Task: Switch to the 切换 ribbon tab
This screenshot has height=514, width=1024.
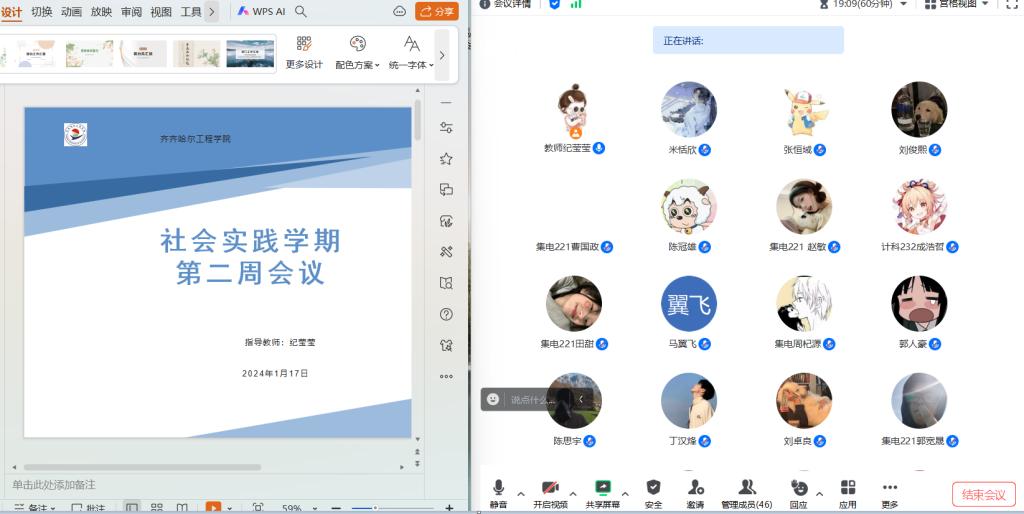Action: coord(42,12)
